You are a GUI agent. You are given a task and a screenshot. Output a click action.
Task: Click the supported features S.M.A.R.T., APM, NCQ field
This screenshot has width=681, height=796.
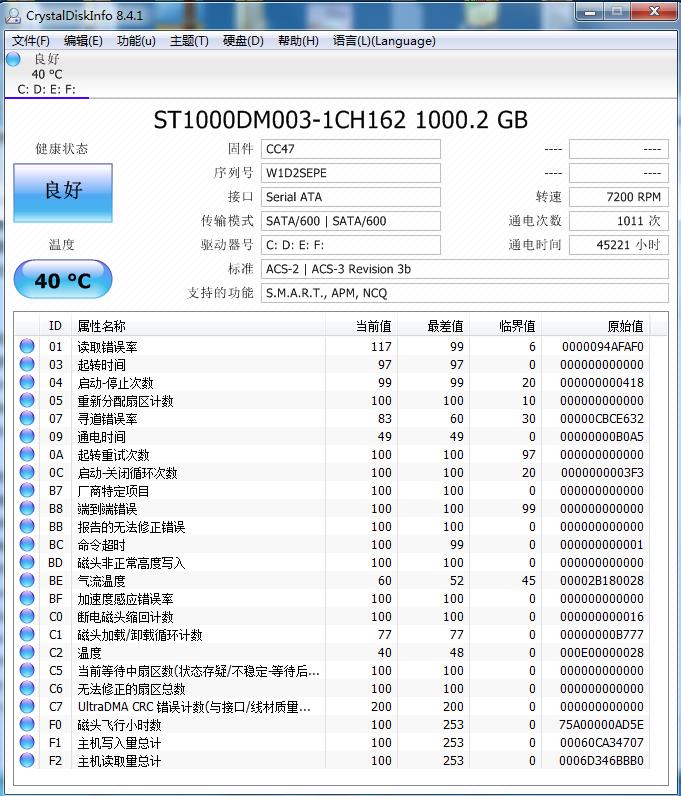tap(465, 293)
